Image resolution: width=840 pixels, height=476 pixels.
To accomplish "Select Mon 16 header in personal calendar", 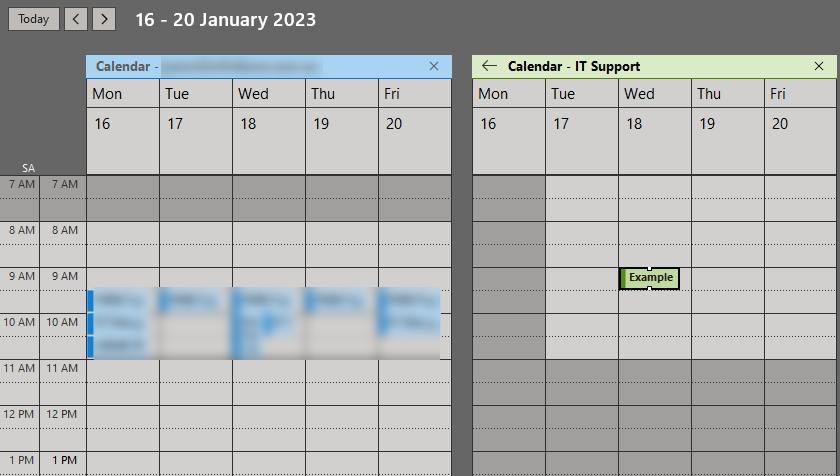I will coord(123,125).
